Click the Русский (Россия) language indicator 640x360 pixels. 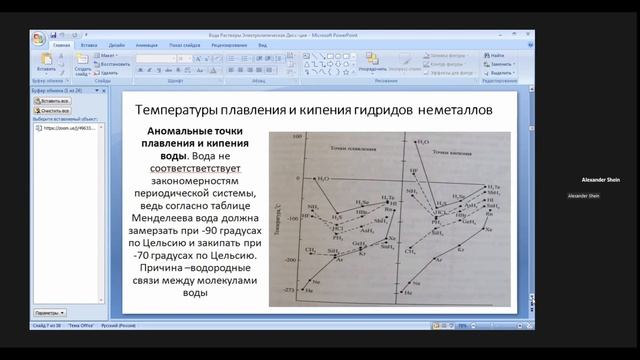pos(118,326)
